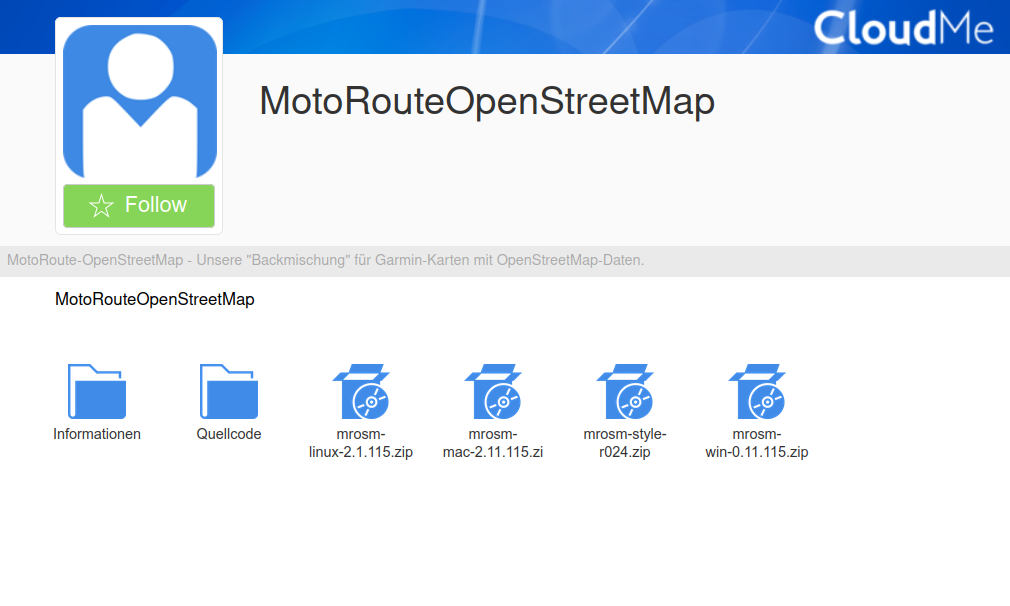Click the large MotoRouteOpenStreetMap profile heading
This screenshot has height=606, width=1010.
(487, 101)
